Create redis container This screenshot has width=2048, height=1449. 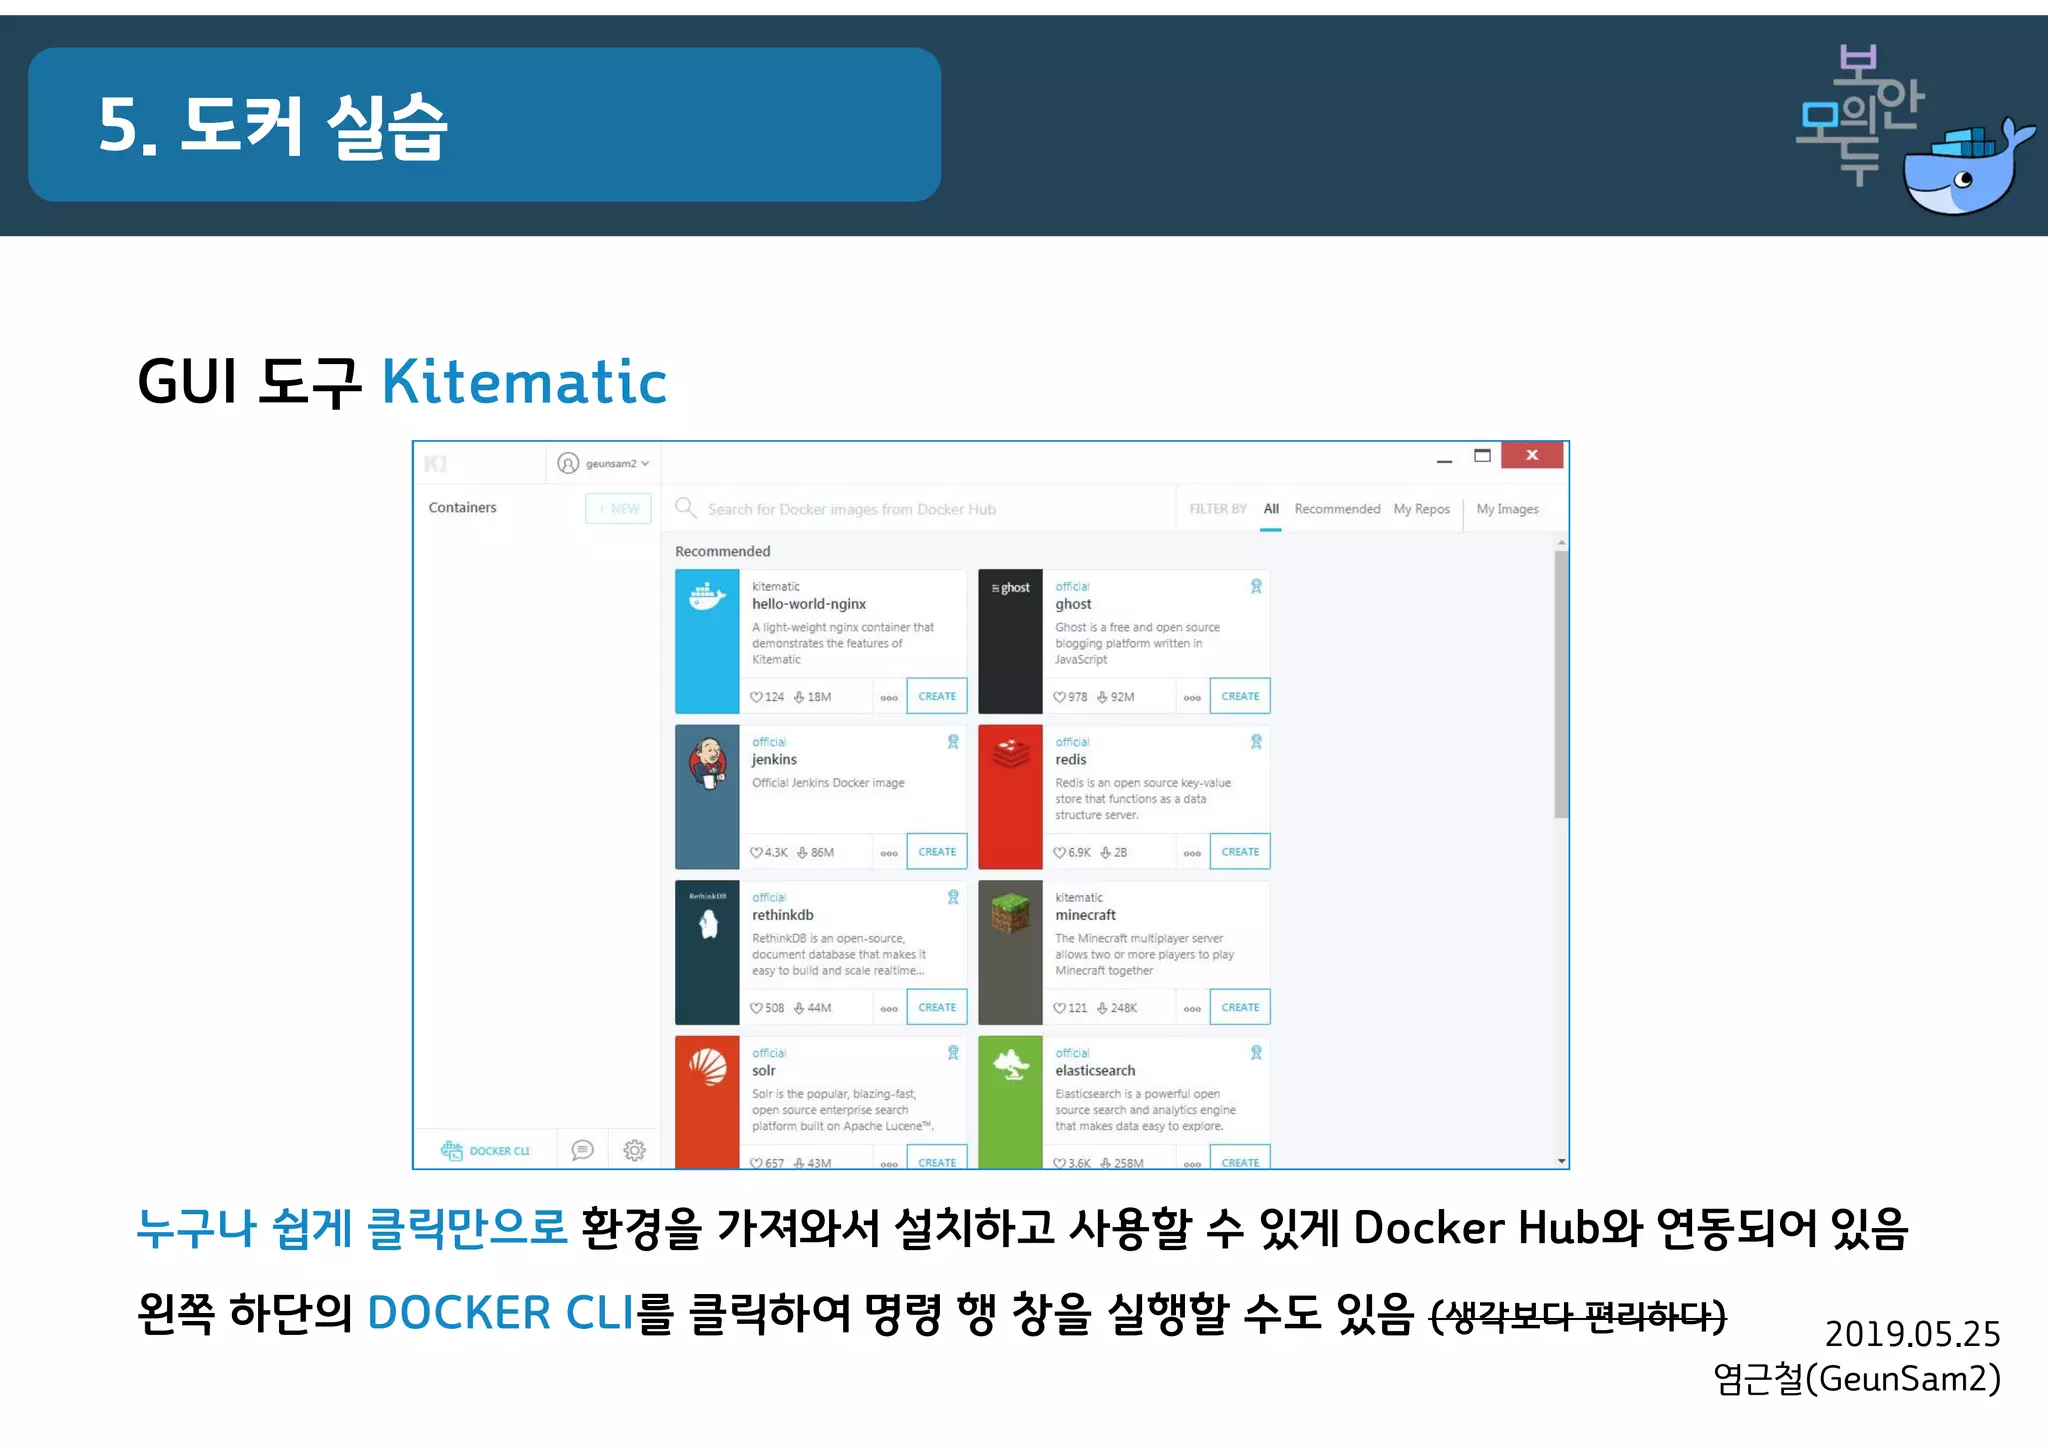coord(1240,852)
